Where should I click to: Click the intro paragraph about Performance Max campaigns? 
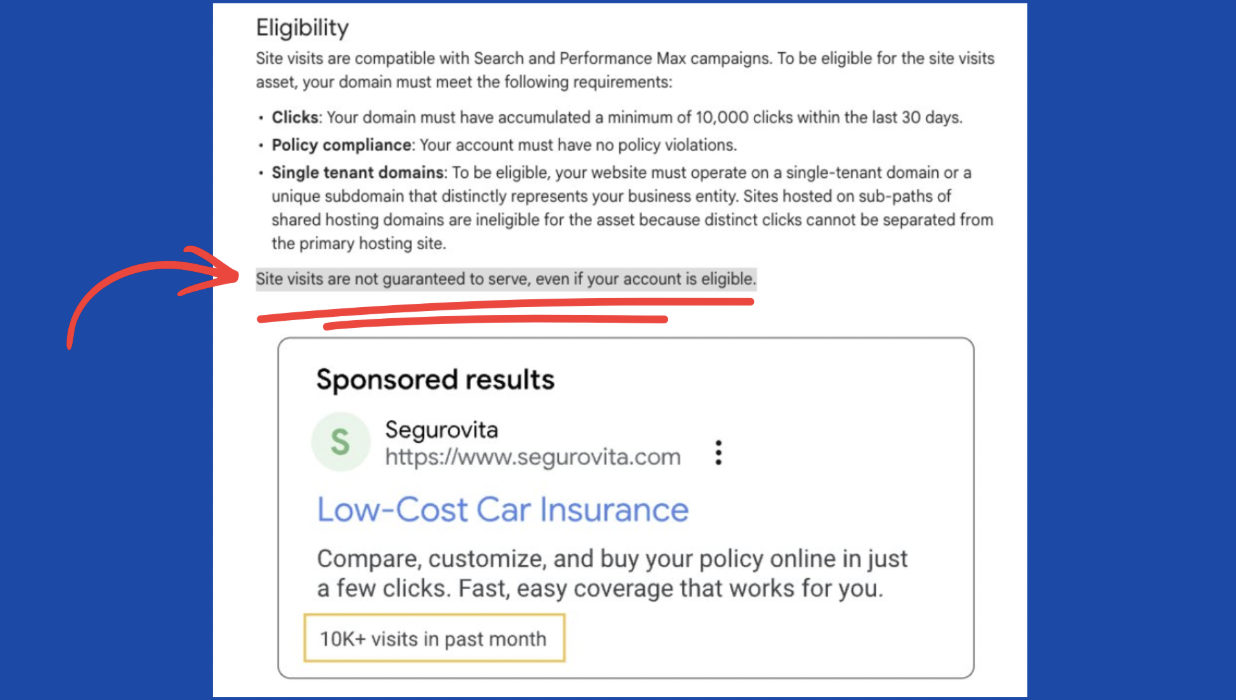[x=625, y=69]
